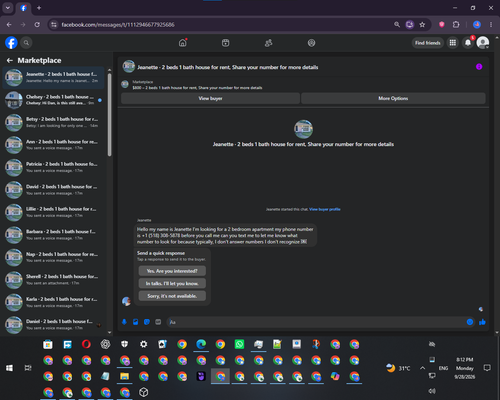Open the Facebook menu grid icon
The height and width of the screenshot is (400, 500).
coord(453,43)
